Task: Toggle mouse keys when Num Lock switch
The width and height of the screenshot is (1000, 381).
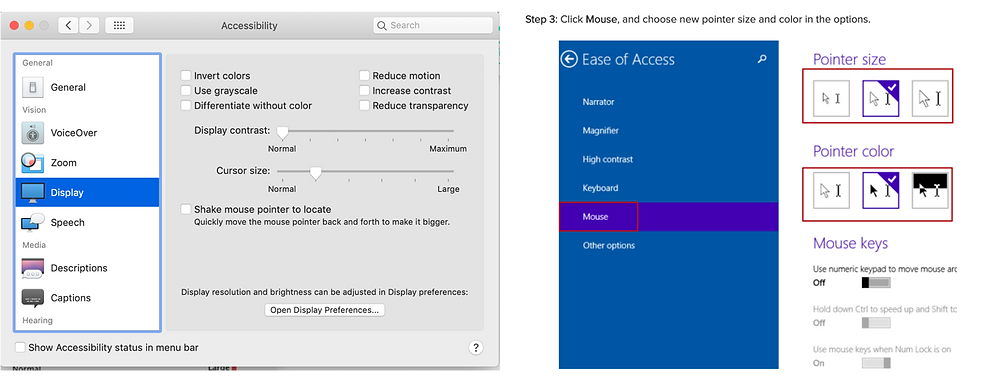Action: pyautogui.click(x=876, y=363)
